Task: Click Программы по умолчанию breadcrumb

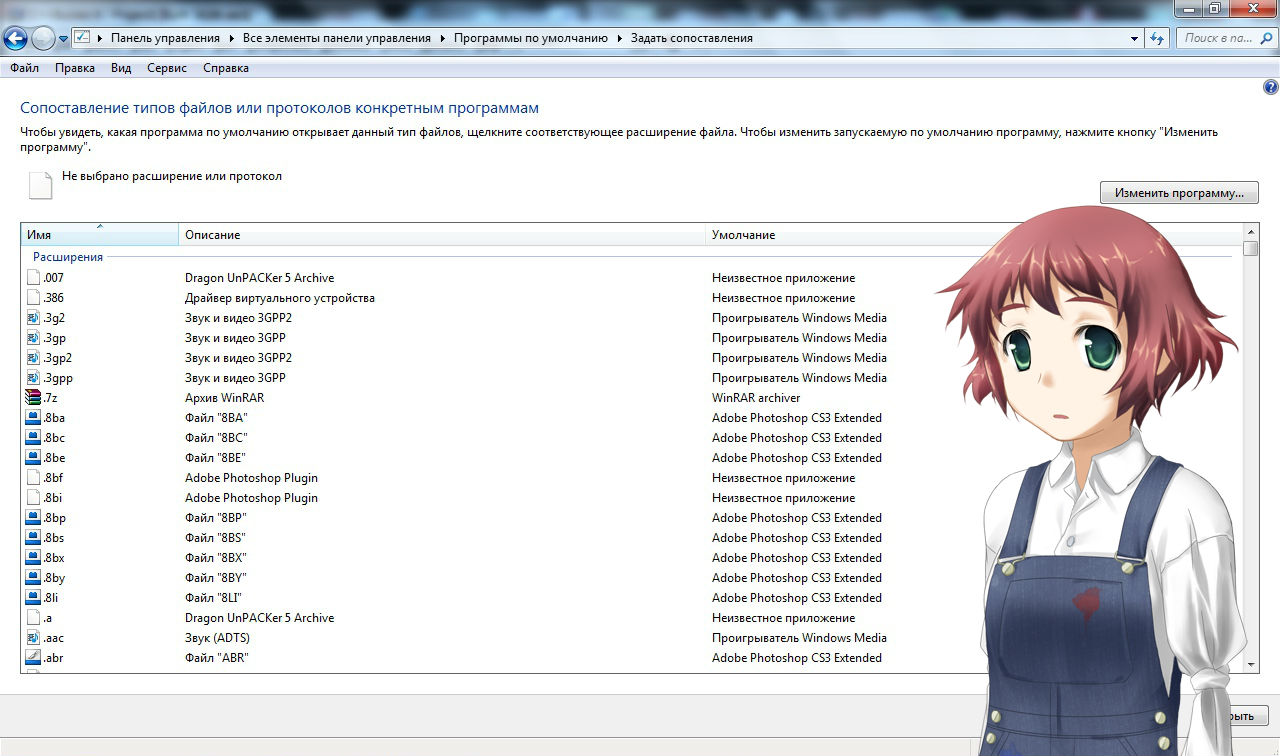Action: tap(531, 38)
